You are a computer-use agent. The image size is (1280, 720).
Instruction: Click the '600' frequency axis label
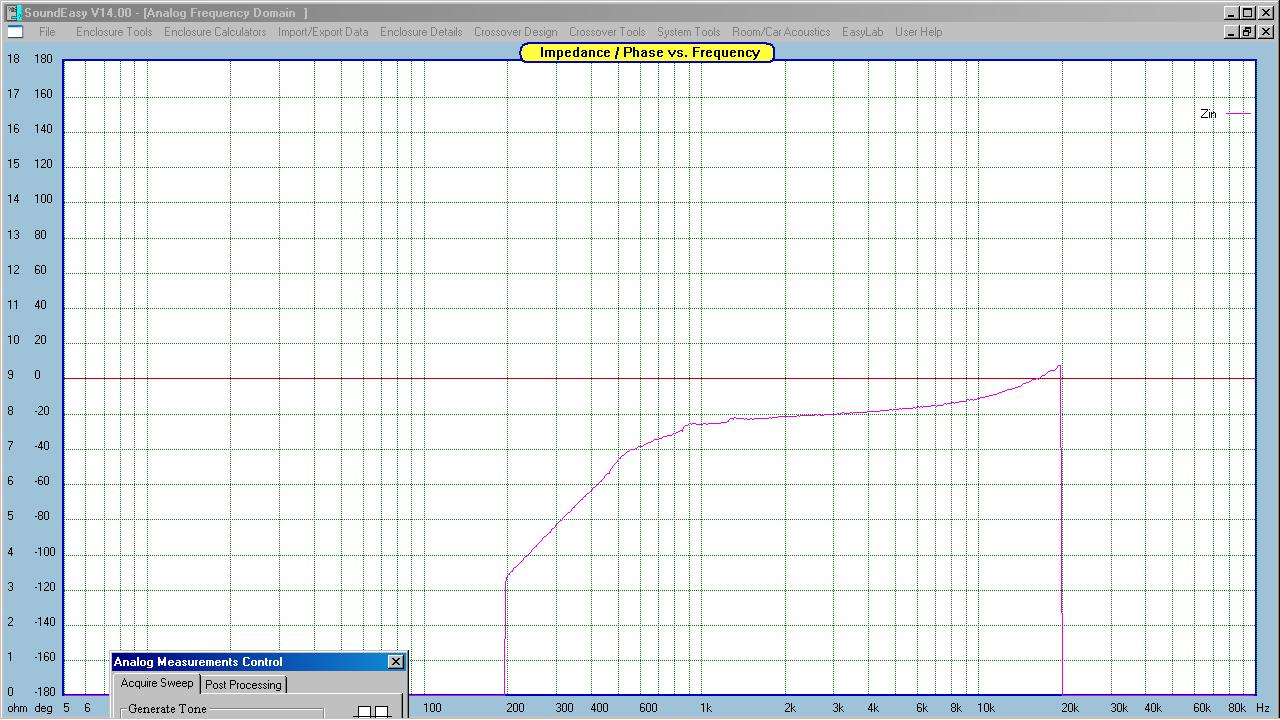click(648, 708)
